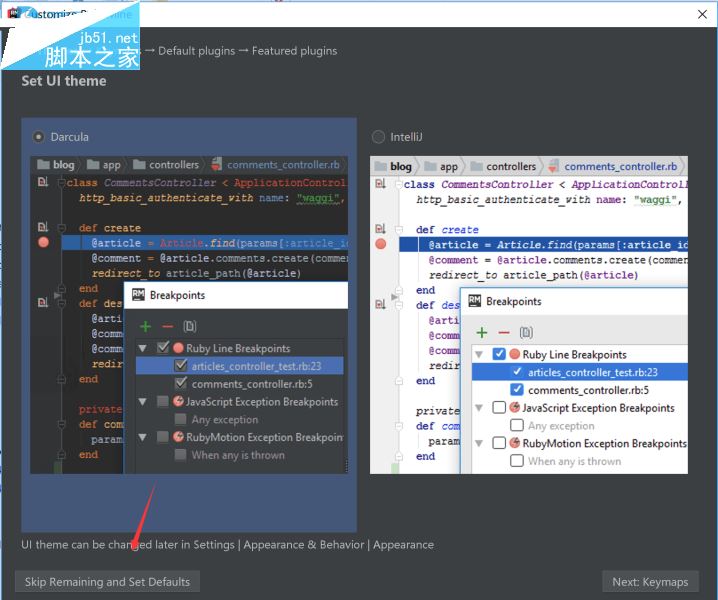
Task: Click the green plus add icon in IntelliJ preview
Action: coord(482,333)
